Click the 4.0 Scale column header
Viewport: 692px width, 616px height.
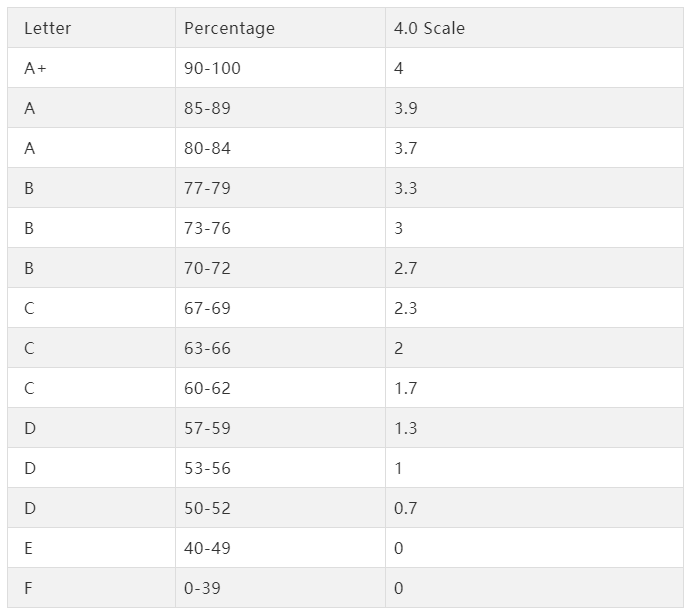[430, 28]
